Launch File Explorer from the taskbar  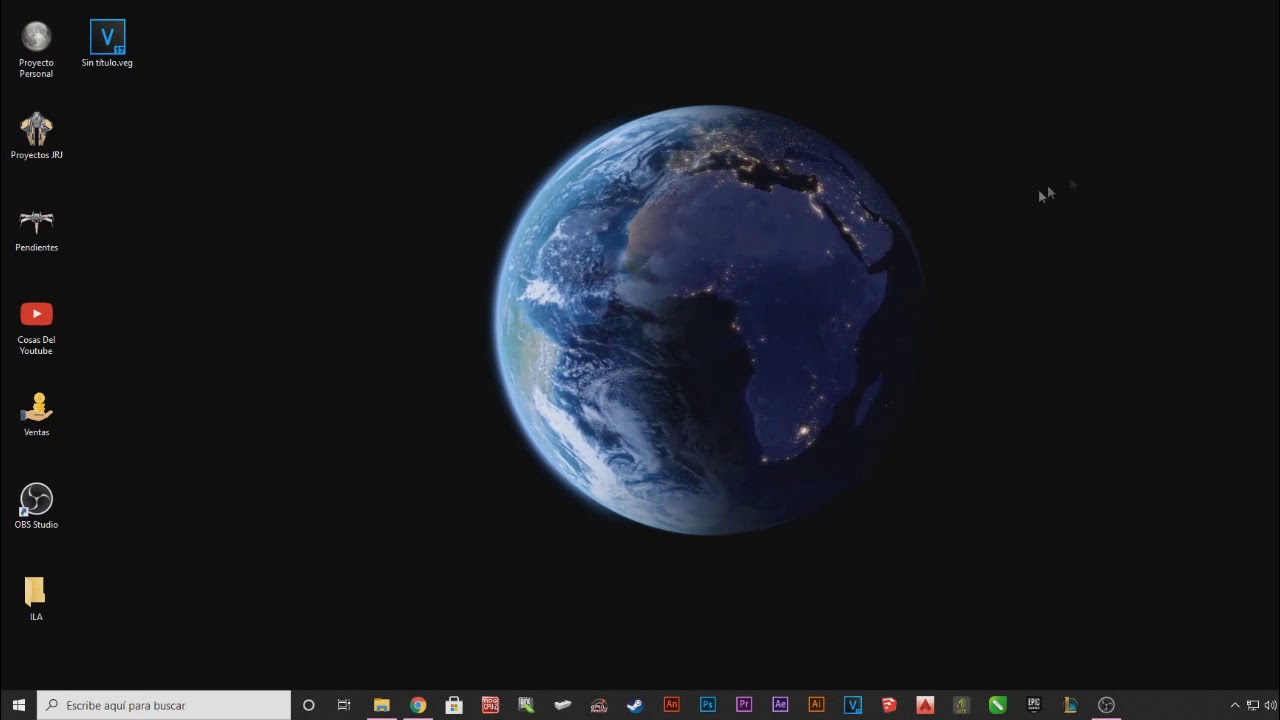pos(381,705)
